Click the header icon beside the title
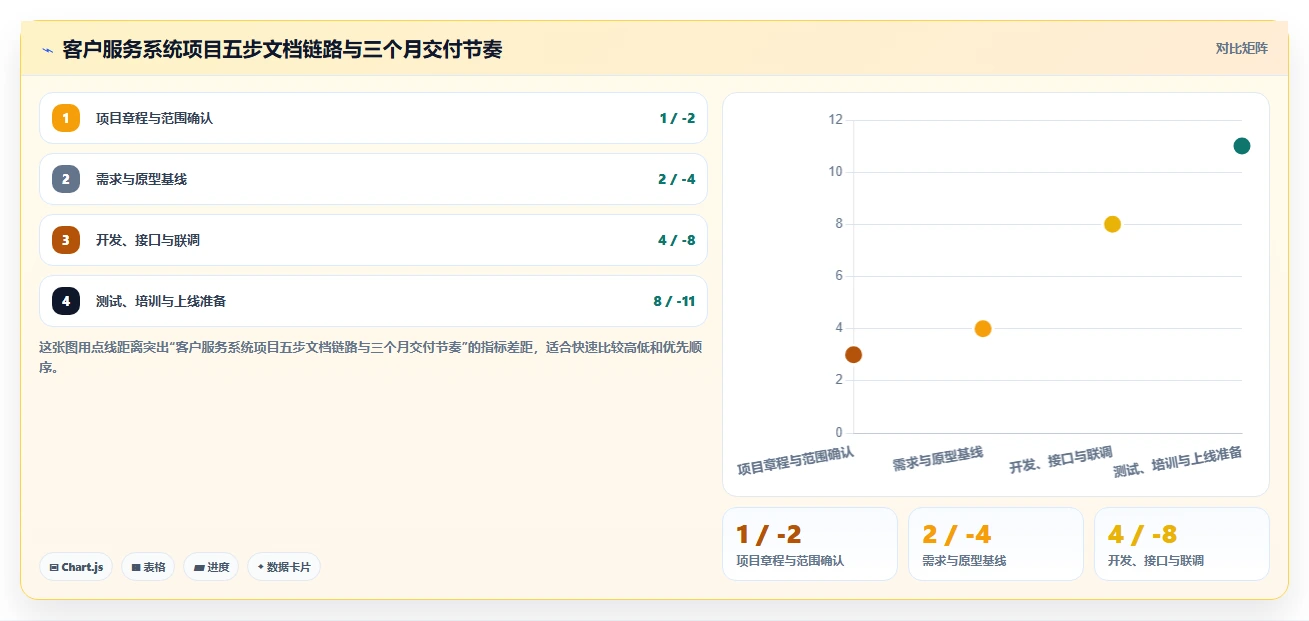Image resolution: width=1309 pixels, height=621 pixels. [47, 50]
